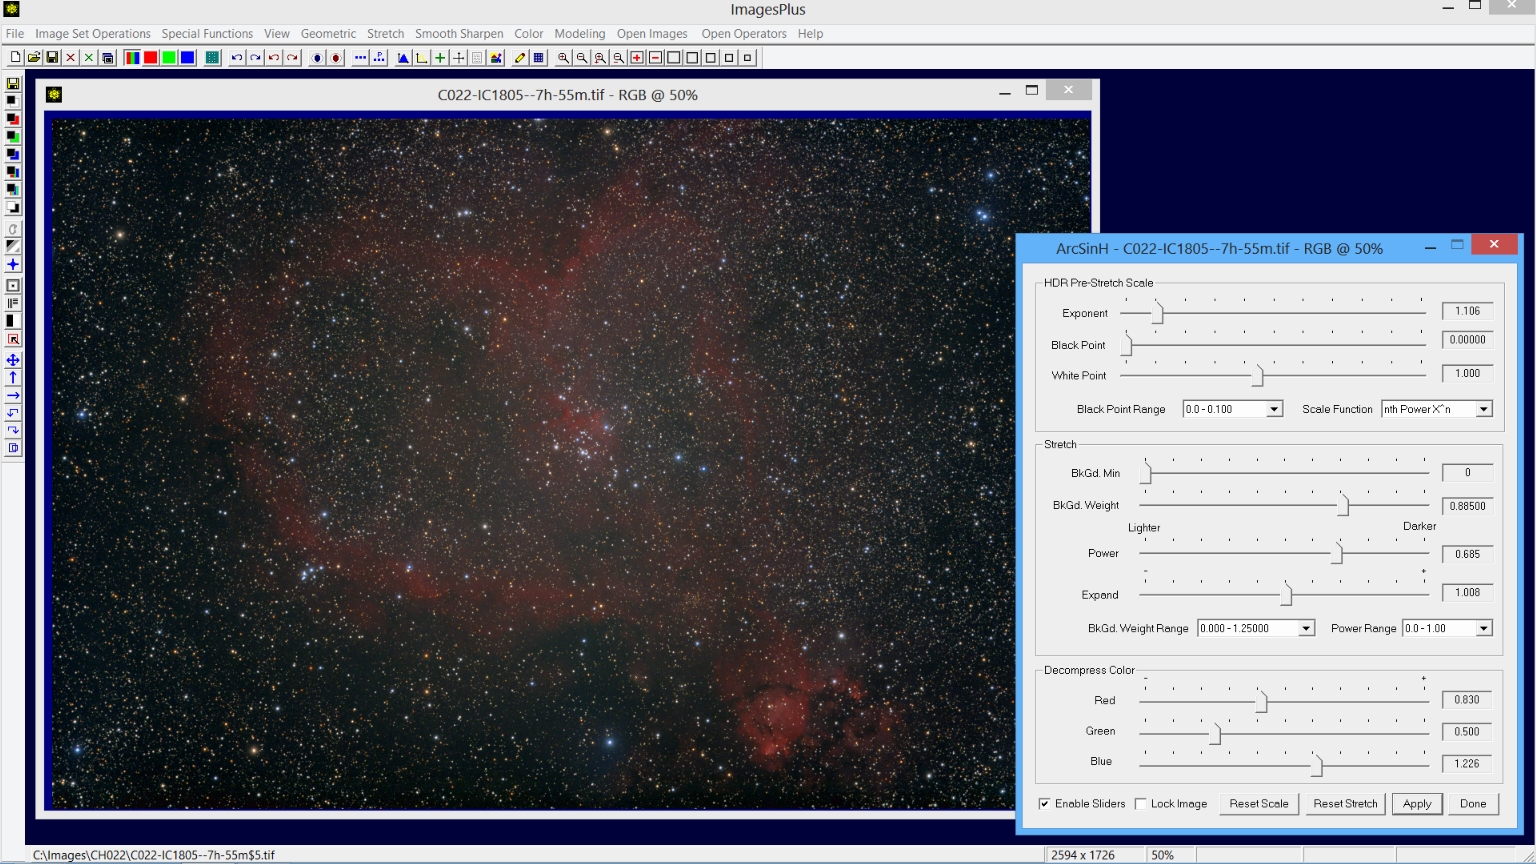
Task: Open the Smooth Sharpen menu
Action: (x=459, y=33)
